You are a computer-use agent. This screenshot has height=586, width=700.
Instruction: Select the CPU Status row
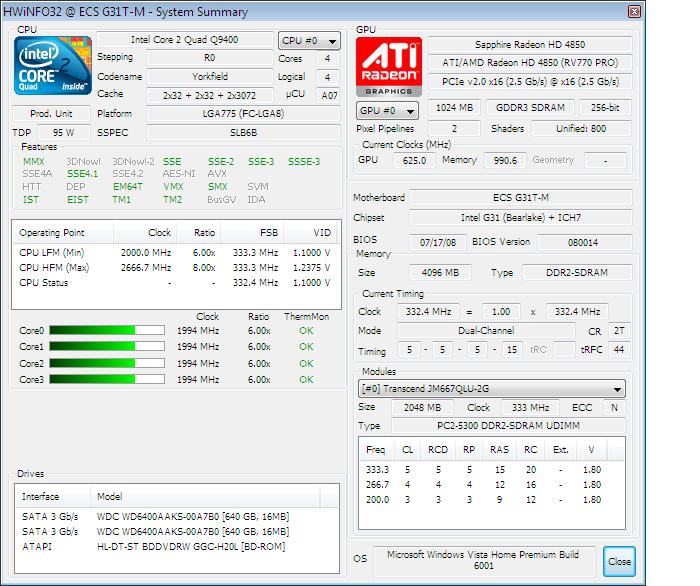pyautogui.click(x=175, y=283)
